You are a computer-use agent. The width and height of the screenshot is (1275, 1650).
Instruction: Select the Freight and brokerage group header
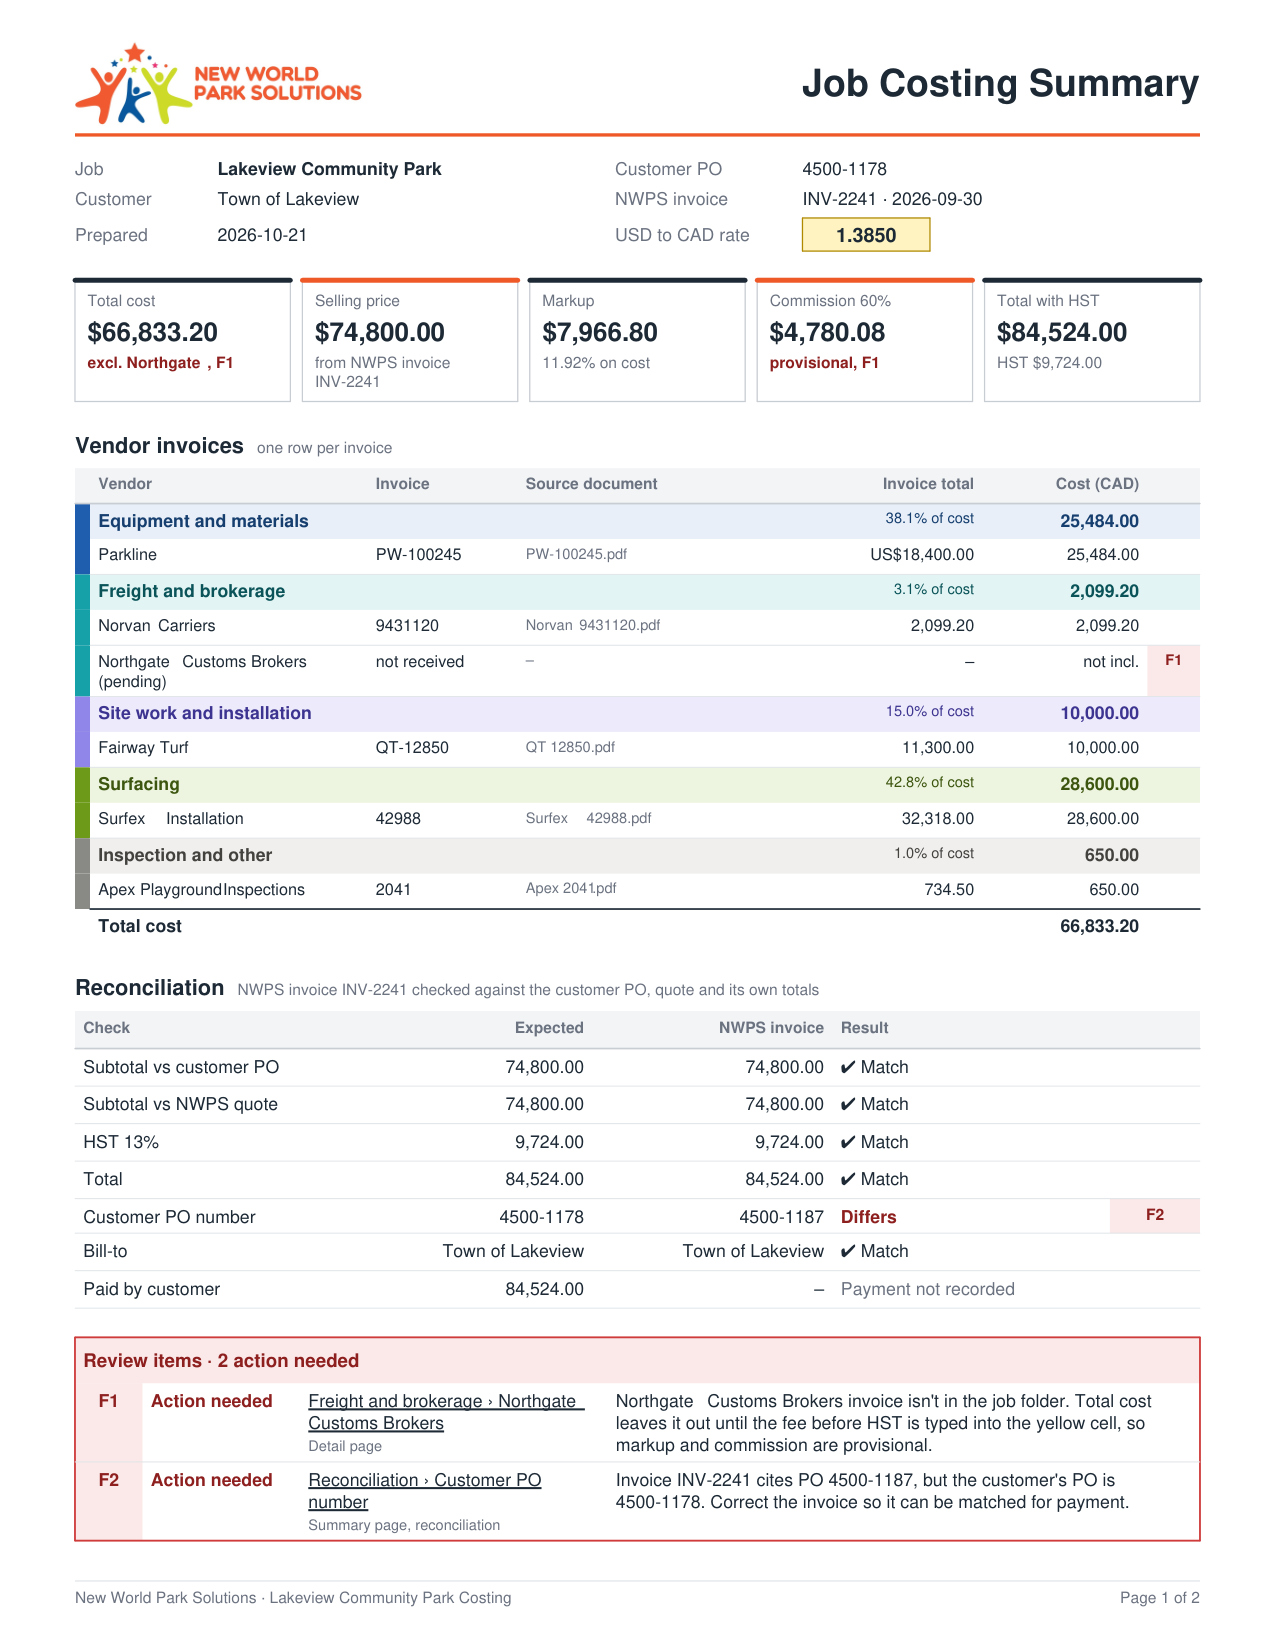click(x=637, y=591)
